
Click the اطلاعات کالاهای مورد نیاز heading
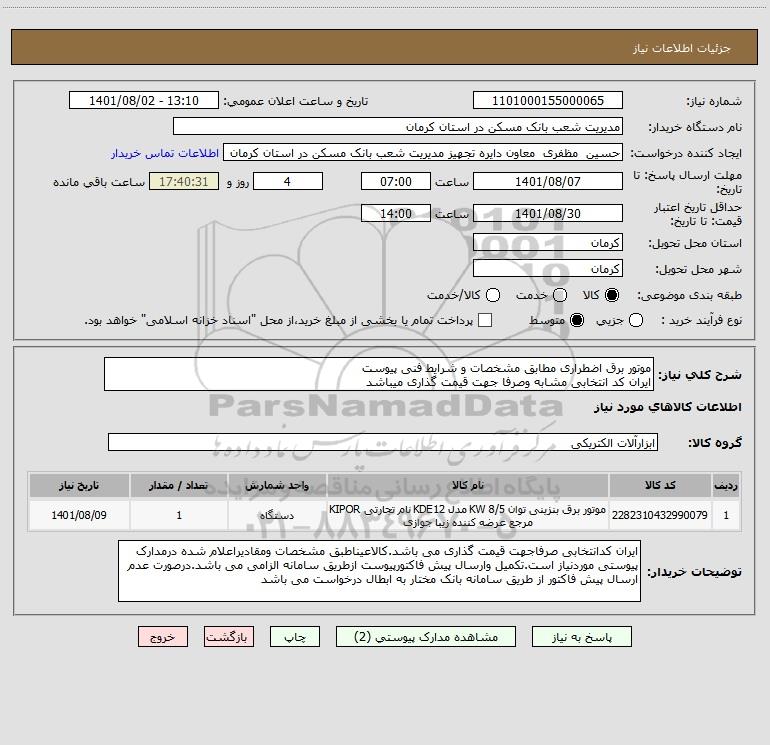667,407
